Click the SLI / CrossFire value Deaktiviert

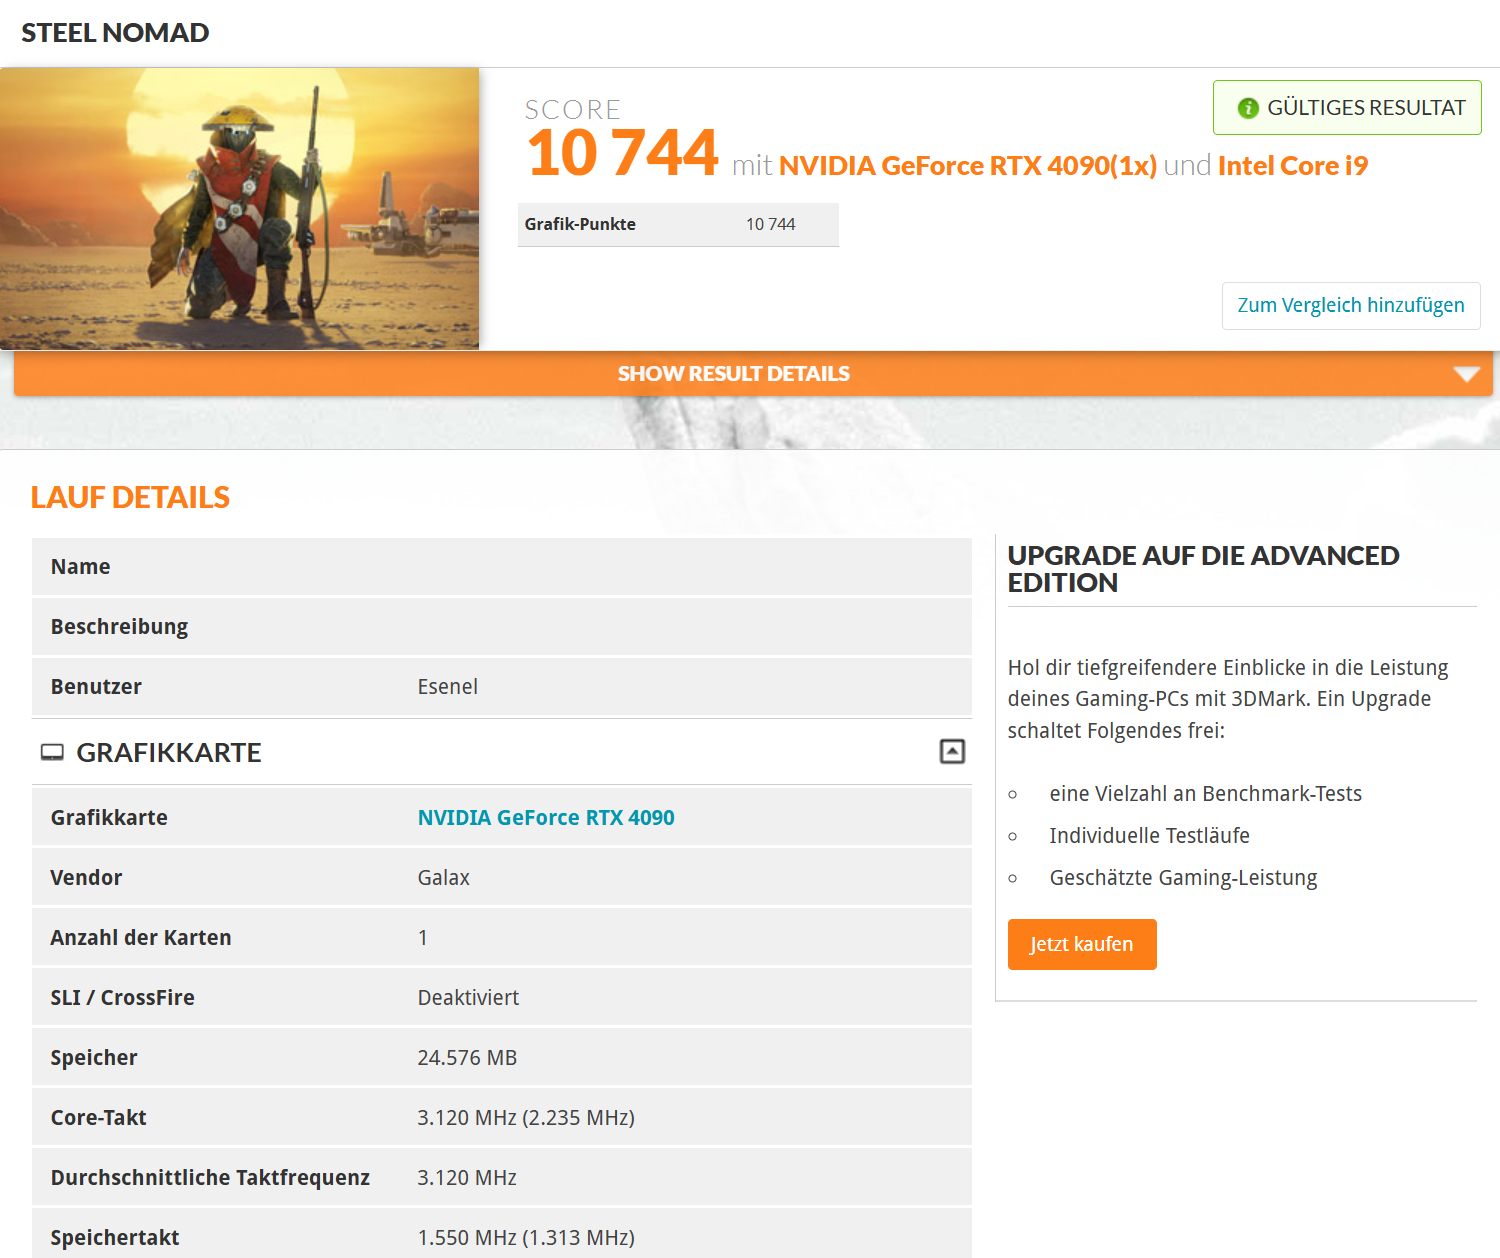pos(468,998)
